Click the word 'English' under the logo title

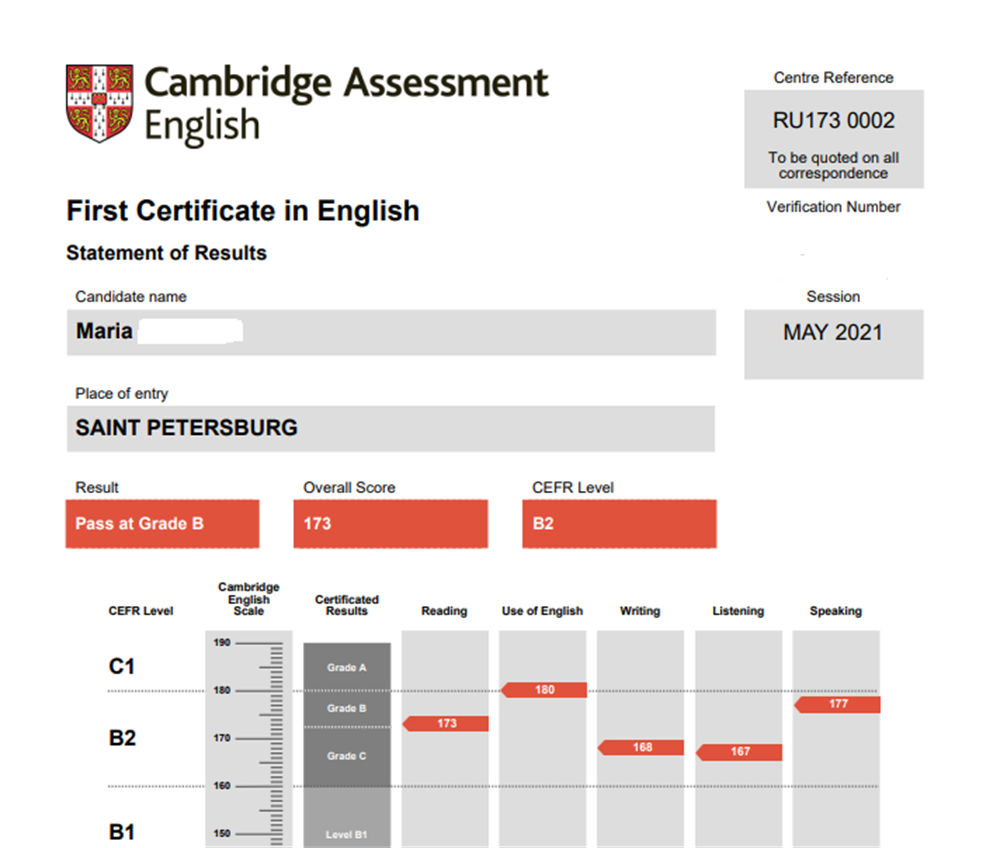(202, 126)
